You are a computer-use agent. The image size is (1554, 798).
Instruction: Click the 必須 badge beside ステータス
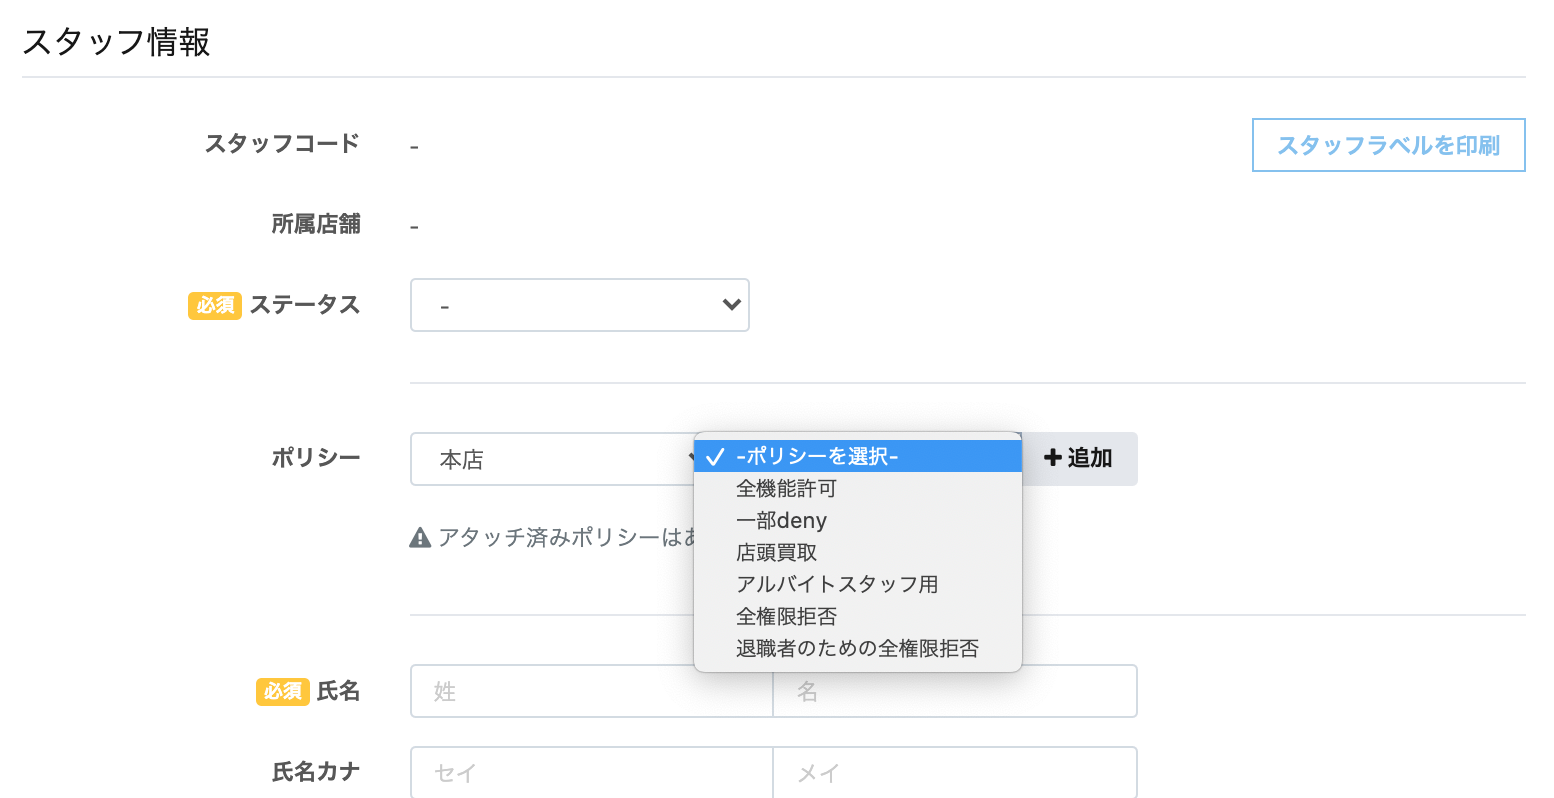tap(215, 305)
